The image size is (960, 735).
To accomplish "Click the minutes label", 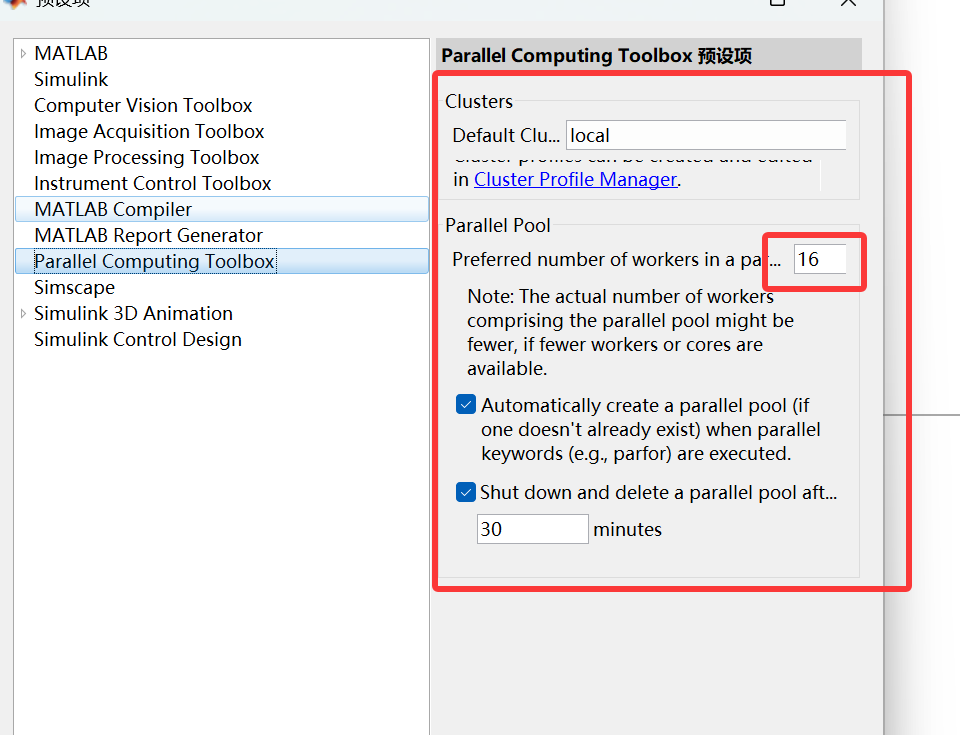I will tap(628, 530).
